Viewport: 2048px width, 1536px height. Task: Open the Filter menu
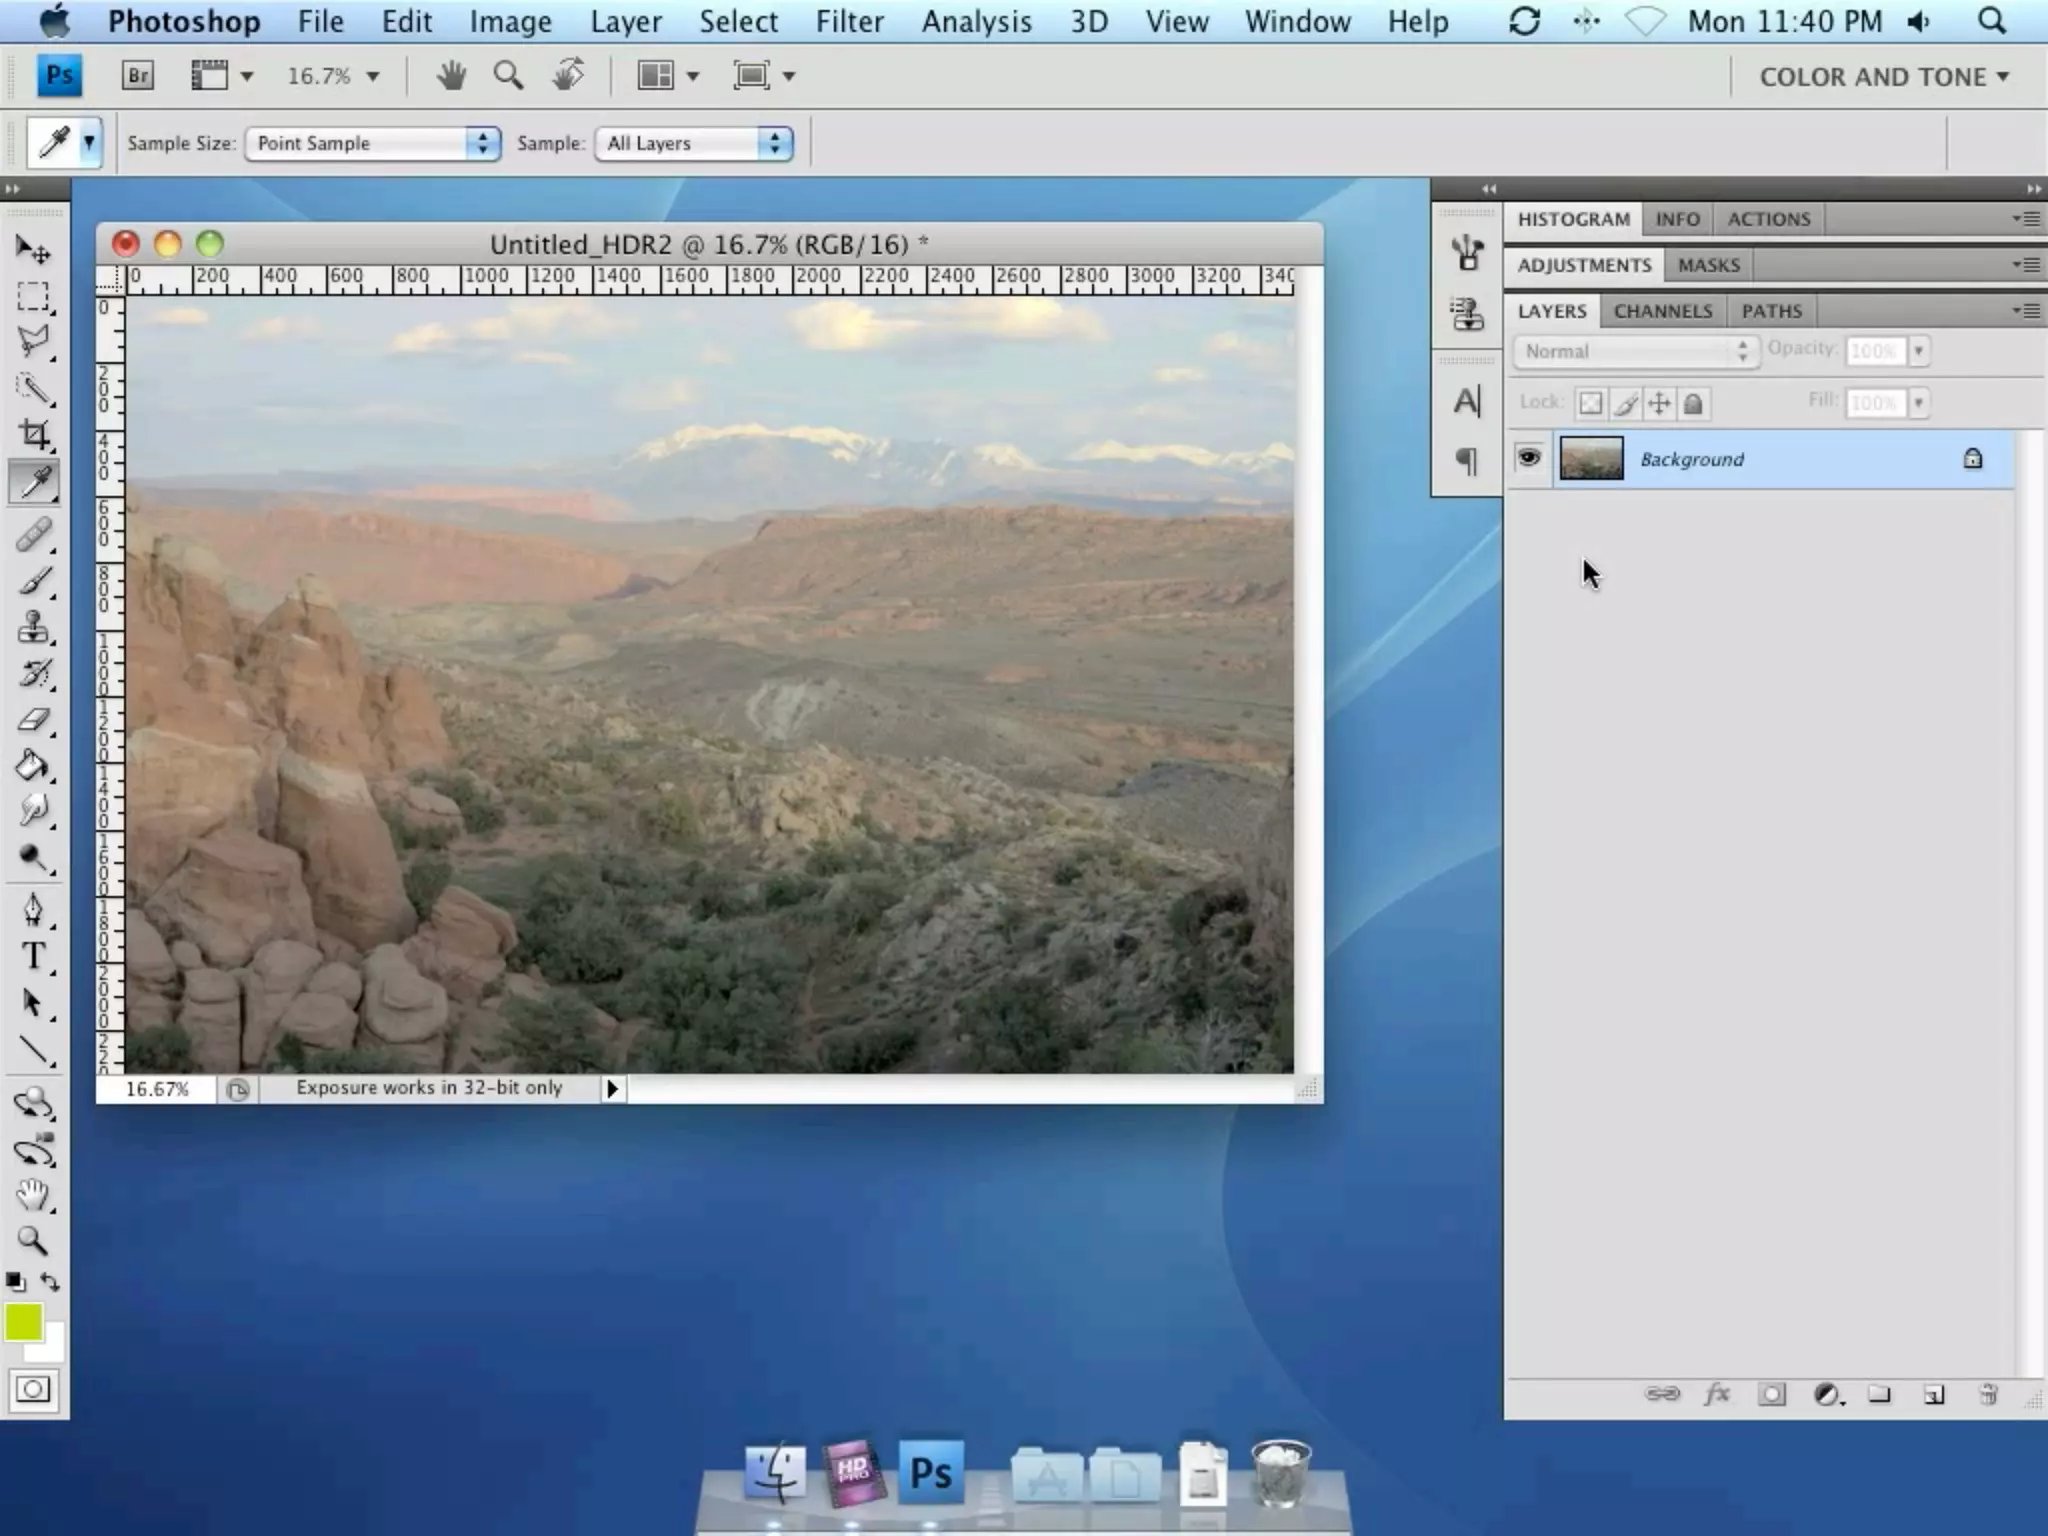[849, 21]
